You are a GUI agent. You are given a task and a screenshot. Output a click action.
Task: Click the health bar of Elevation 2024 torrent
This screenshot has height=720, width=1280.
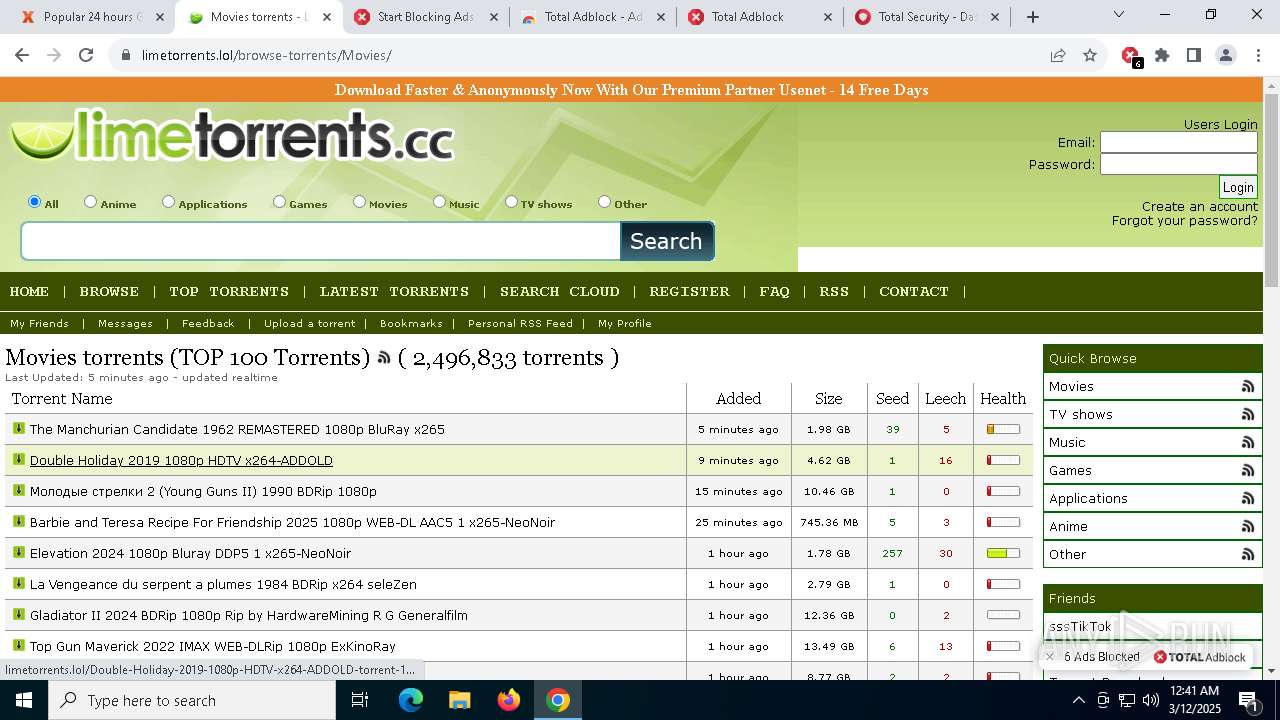[1003, 553]
